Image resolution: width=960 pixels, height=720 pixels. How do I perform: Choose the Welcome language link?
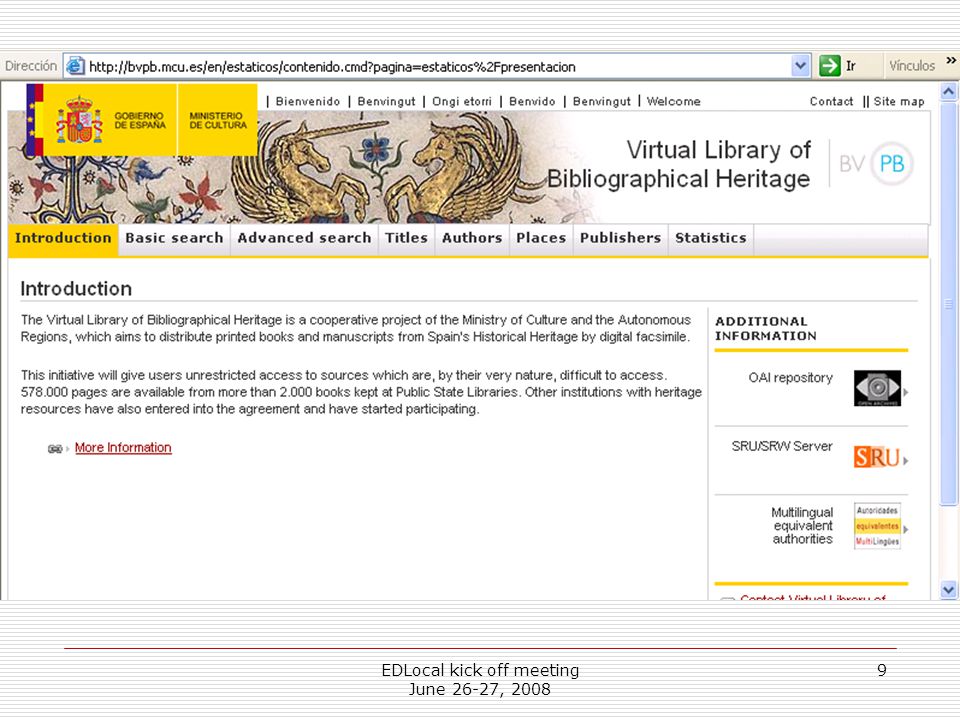[673, 102]
